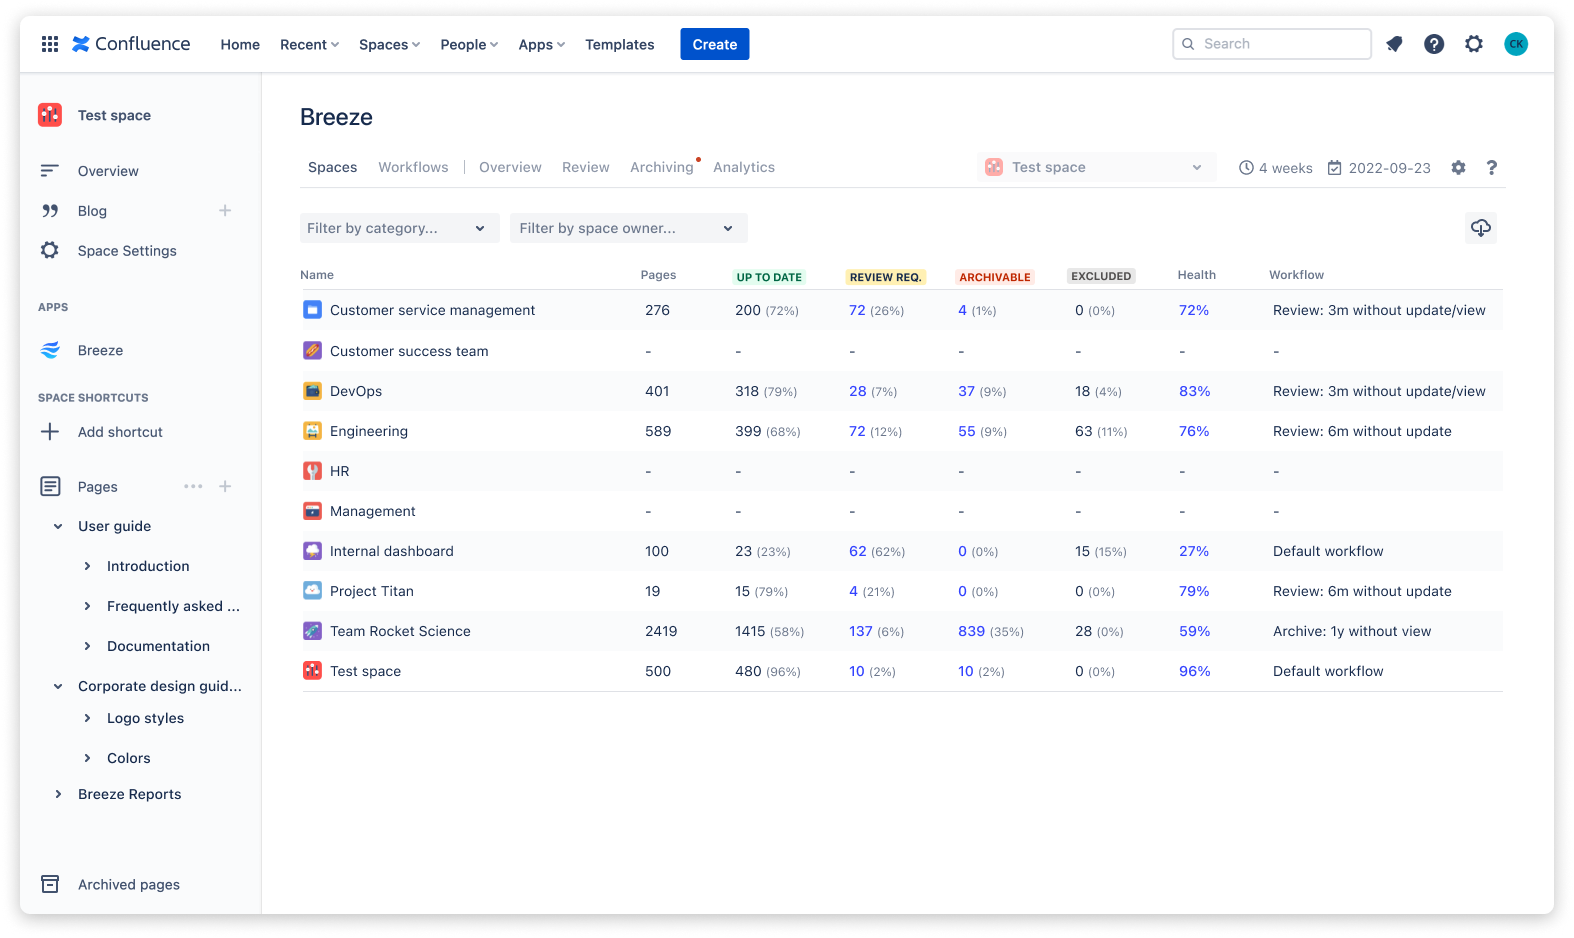Click the Archived pages icon

coord(50,884)
